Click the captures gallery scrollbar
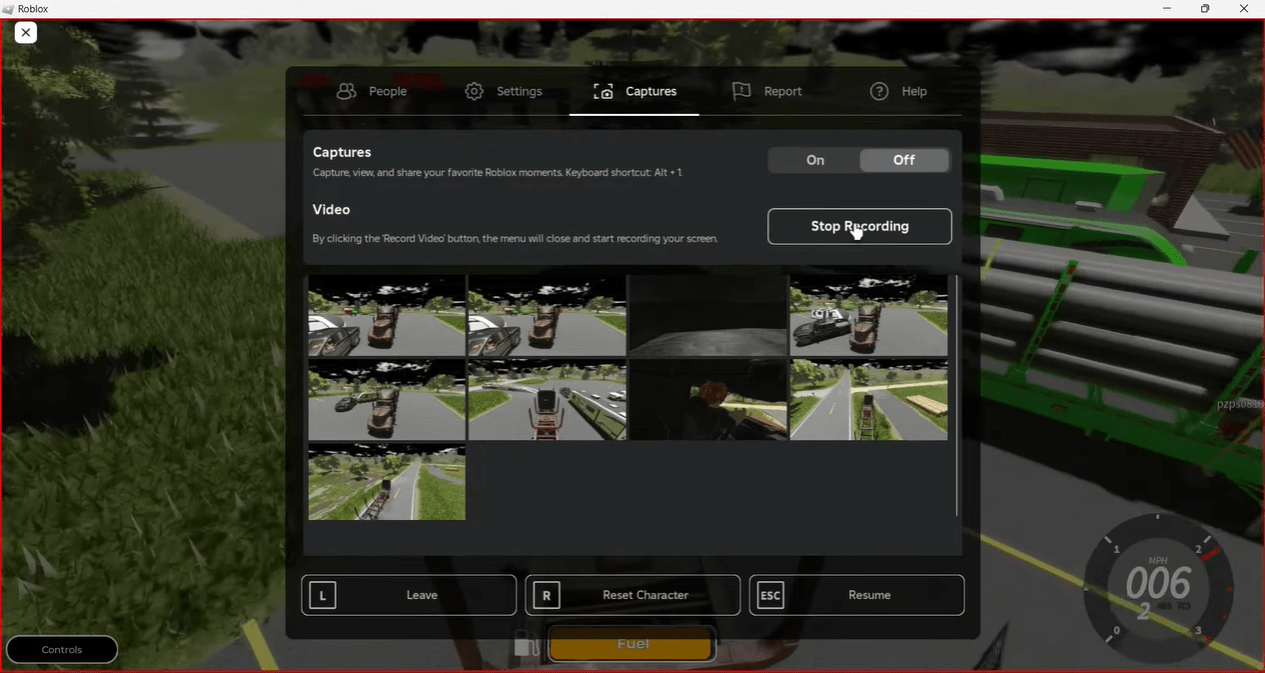1265x673 pixels. 956,396
